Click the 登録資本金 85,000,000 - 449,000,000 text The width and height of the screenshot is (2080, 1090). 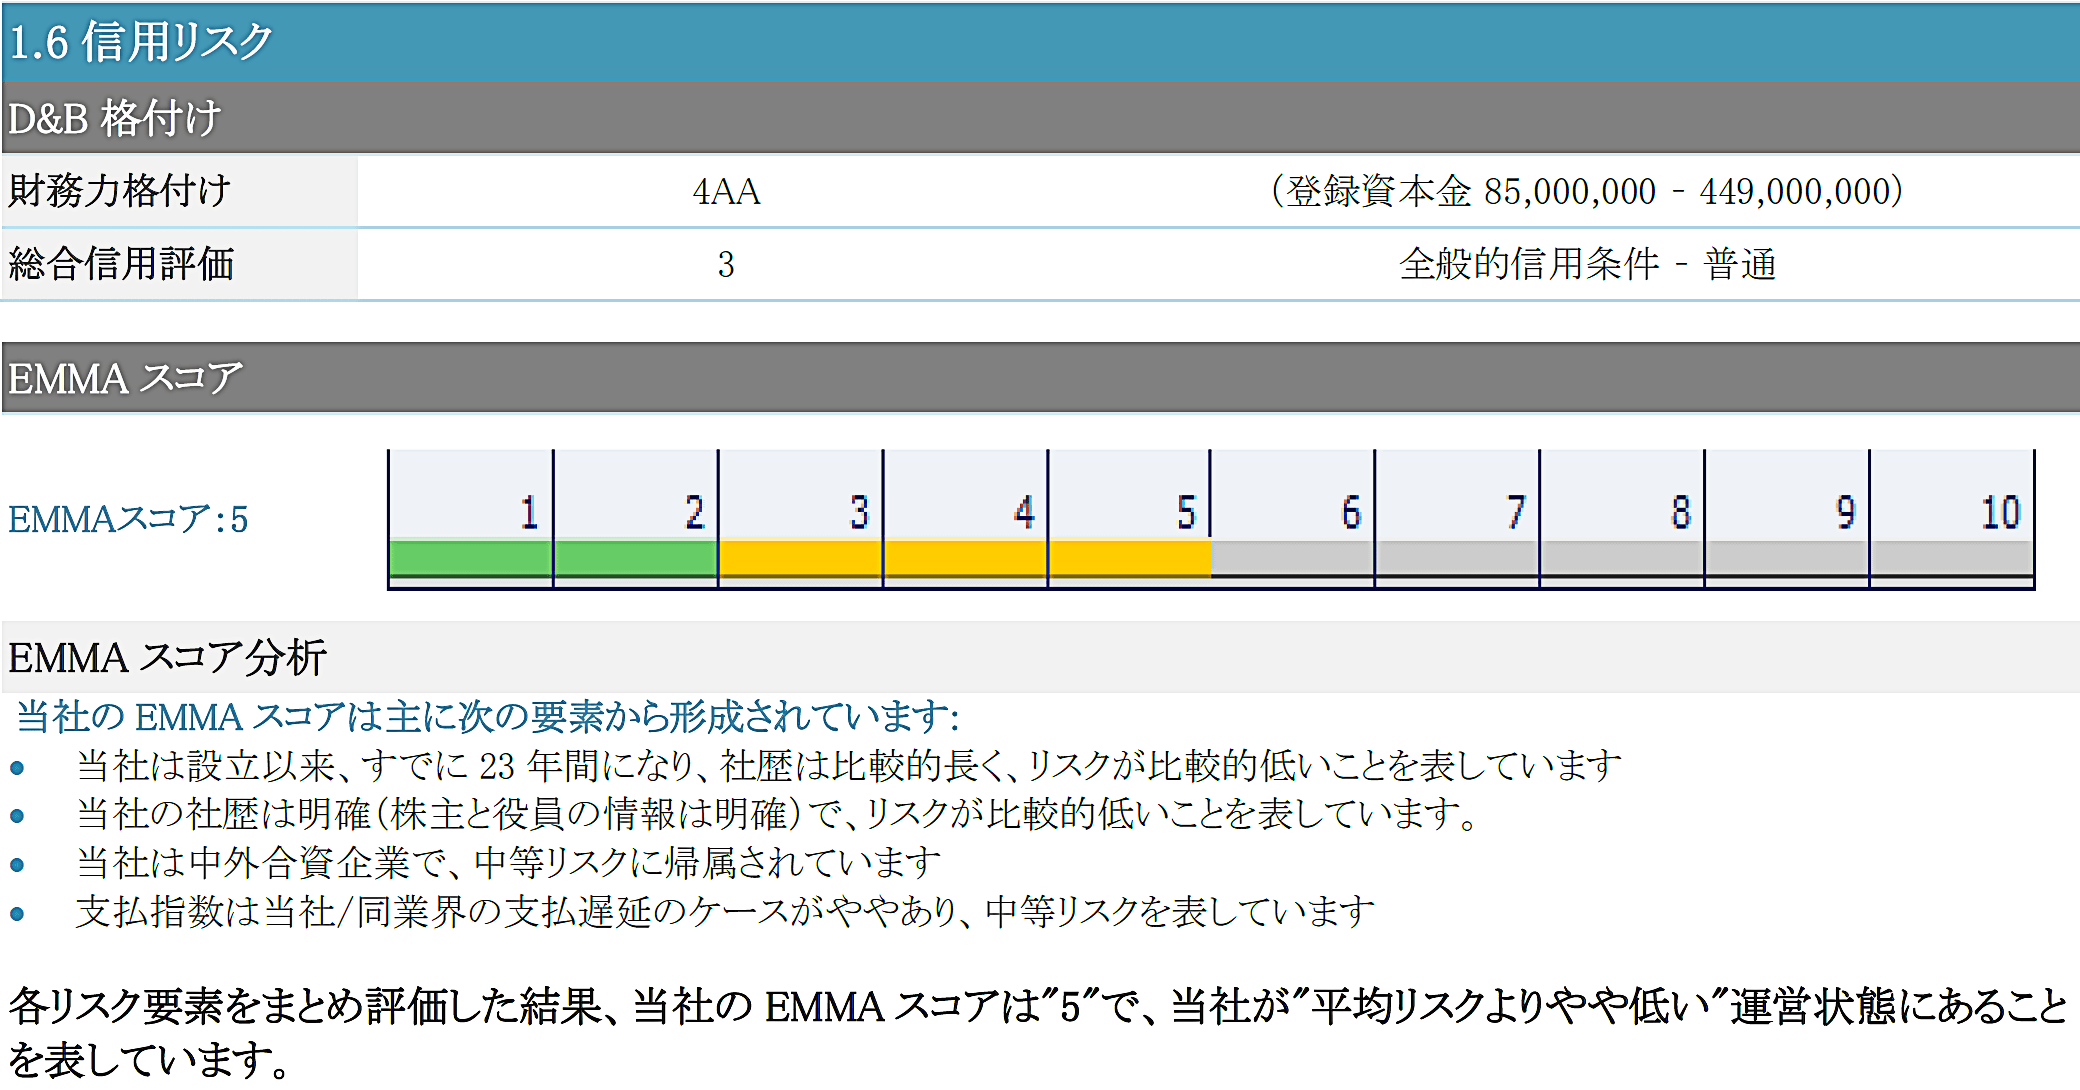tap(1587, 191)
